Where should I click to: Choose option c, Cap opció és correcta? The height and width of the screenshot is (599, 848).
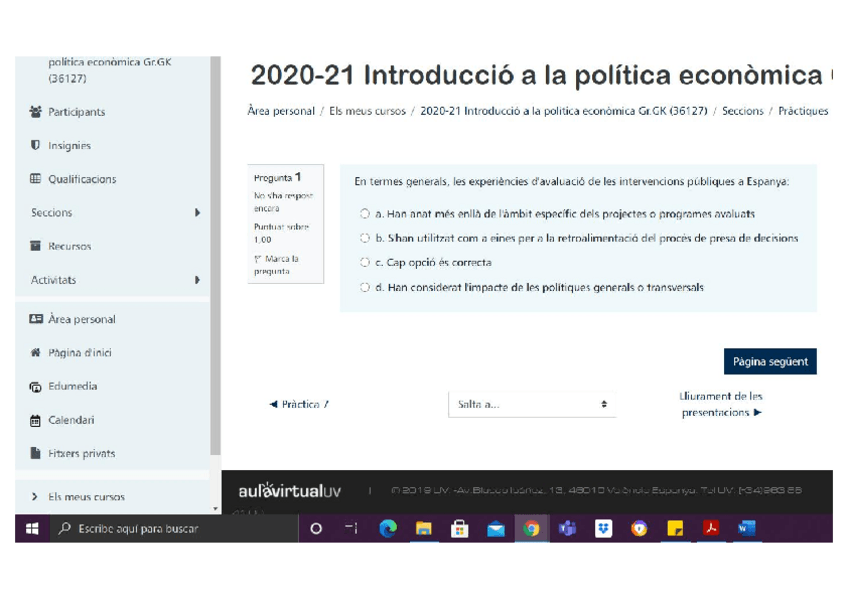click(364, 262)
